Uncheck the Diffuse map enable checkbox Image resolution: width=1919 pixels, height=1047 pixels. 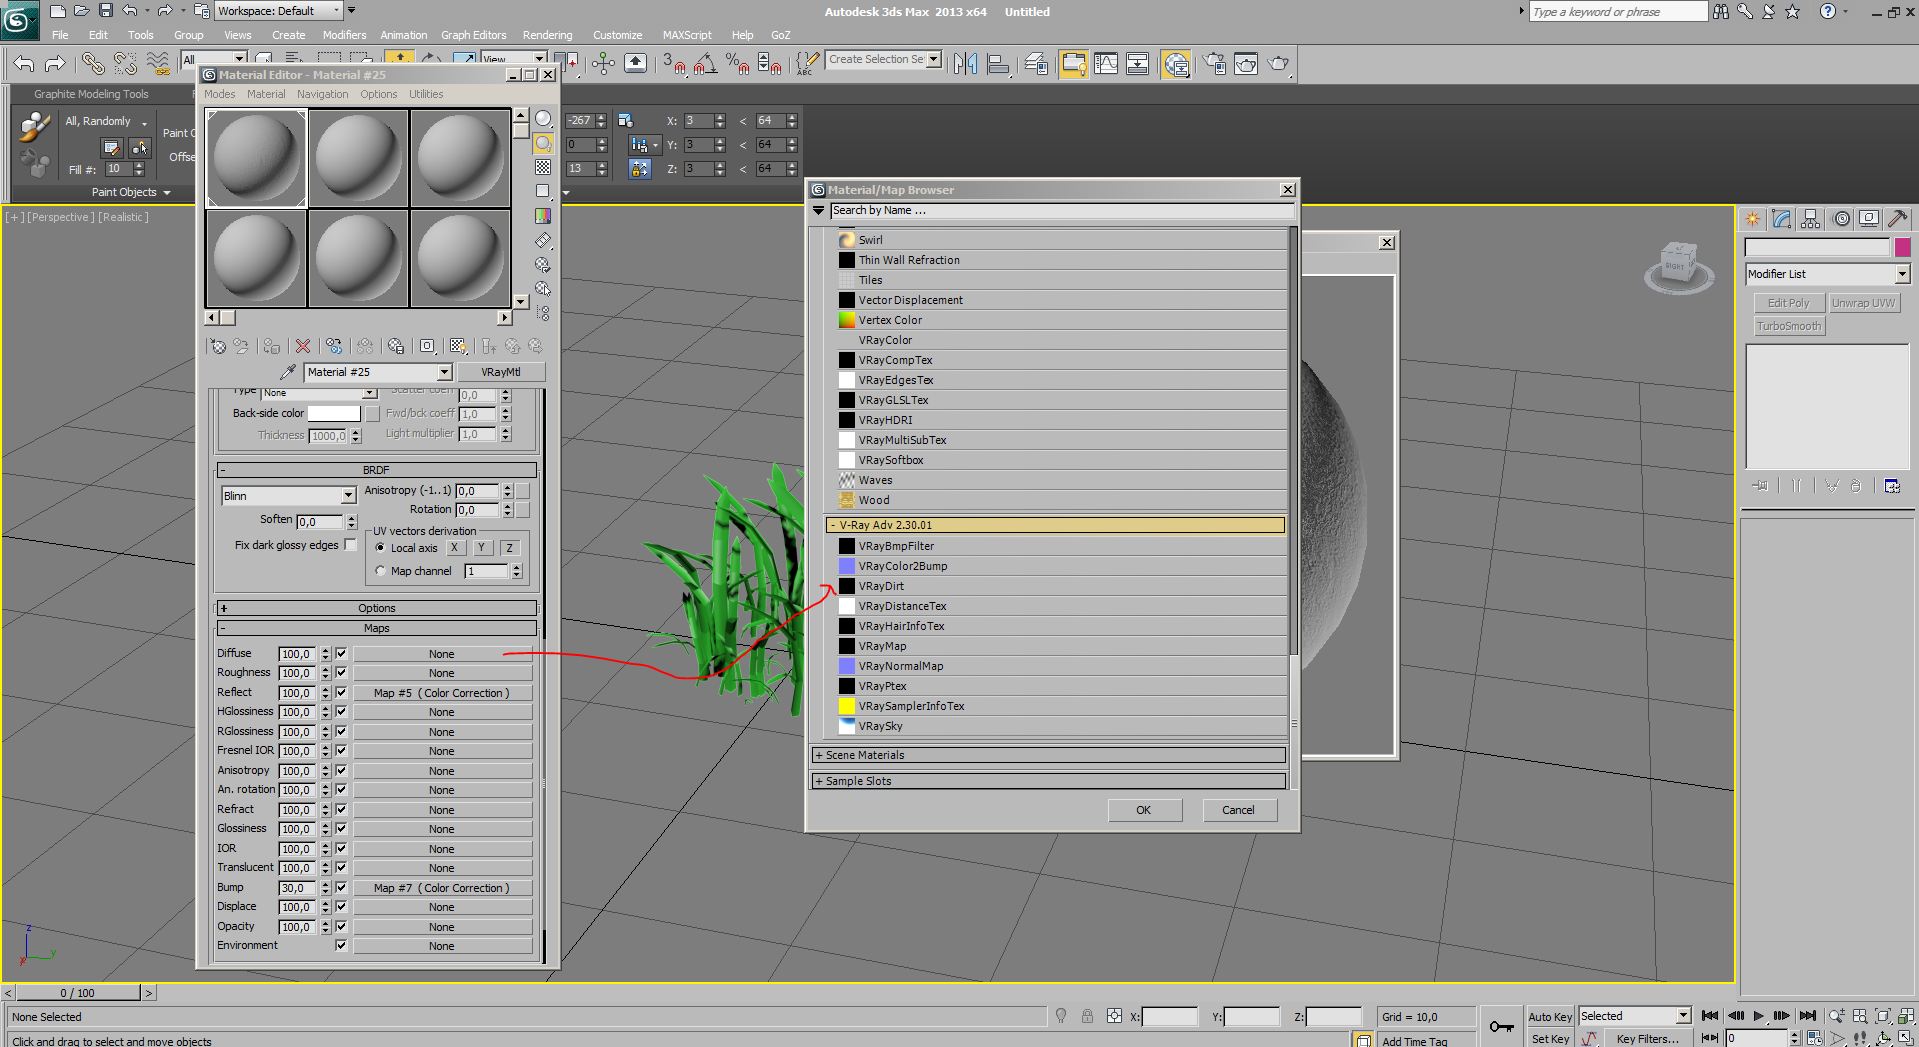(341, 654)
